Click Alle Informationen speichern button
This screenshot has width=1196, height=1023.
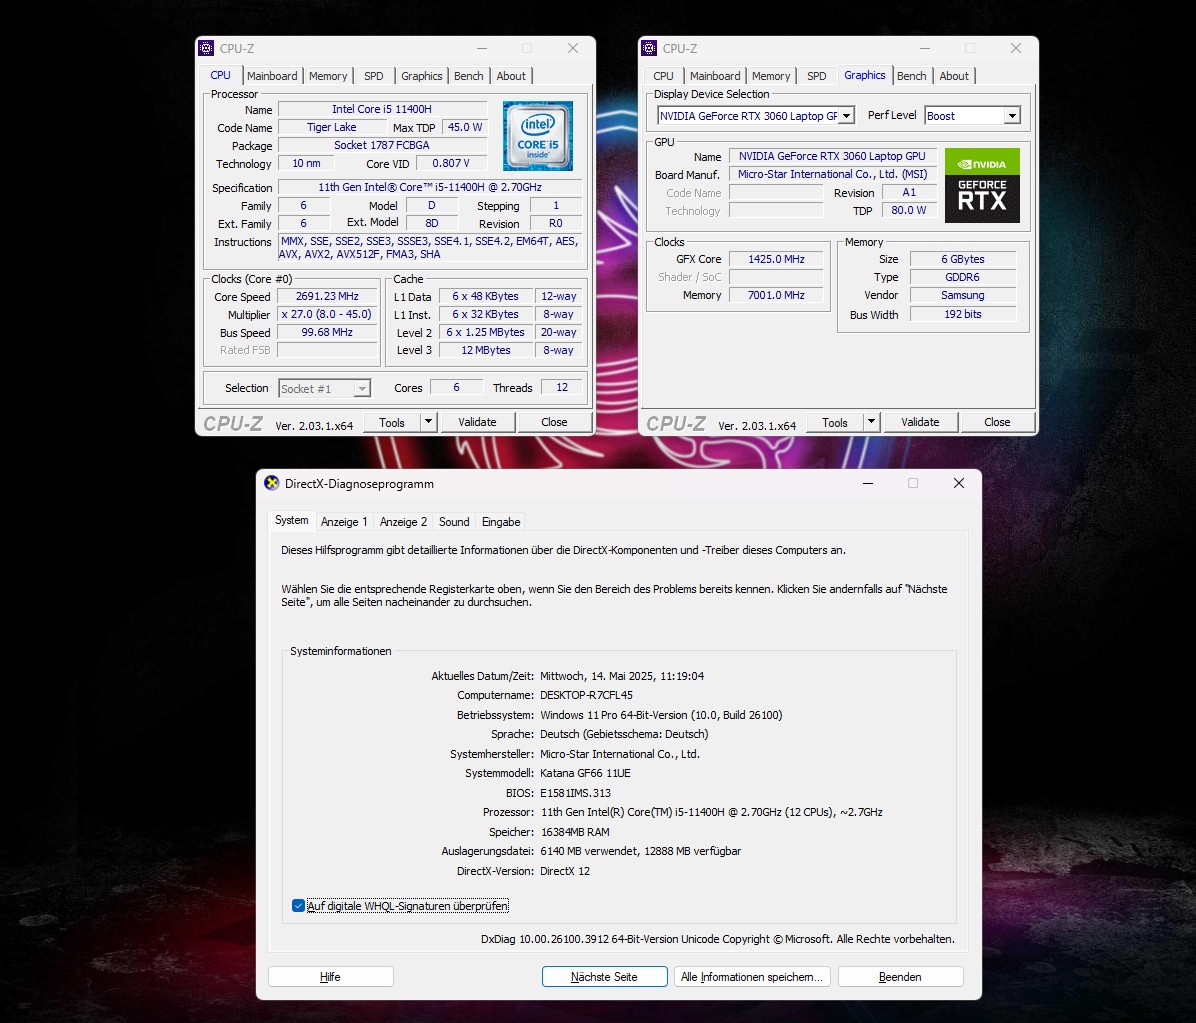[752, 977]
